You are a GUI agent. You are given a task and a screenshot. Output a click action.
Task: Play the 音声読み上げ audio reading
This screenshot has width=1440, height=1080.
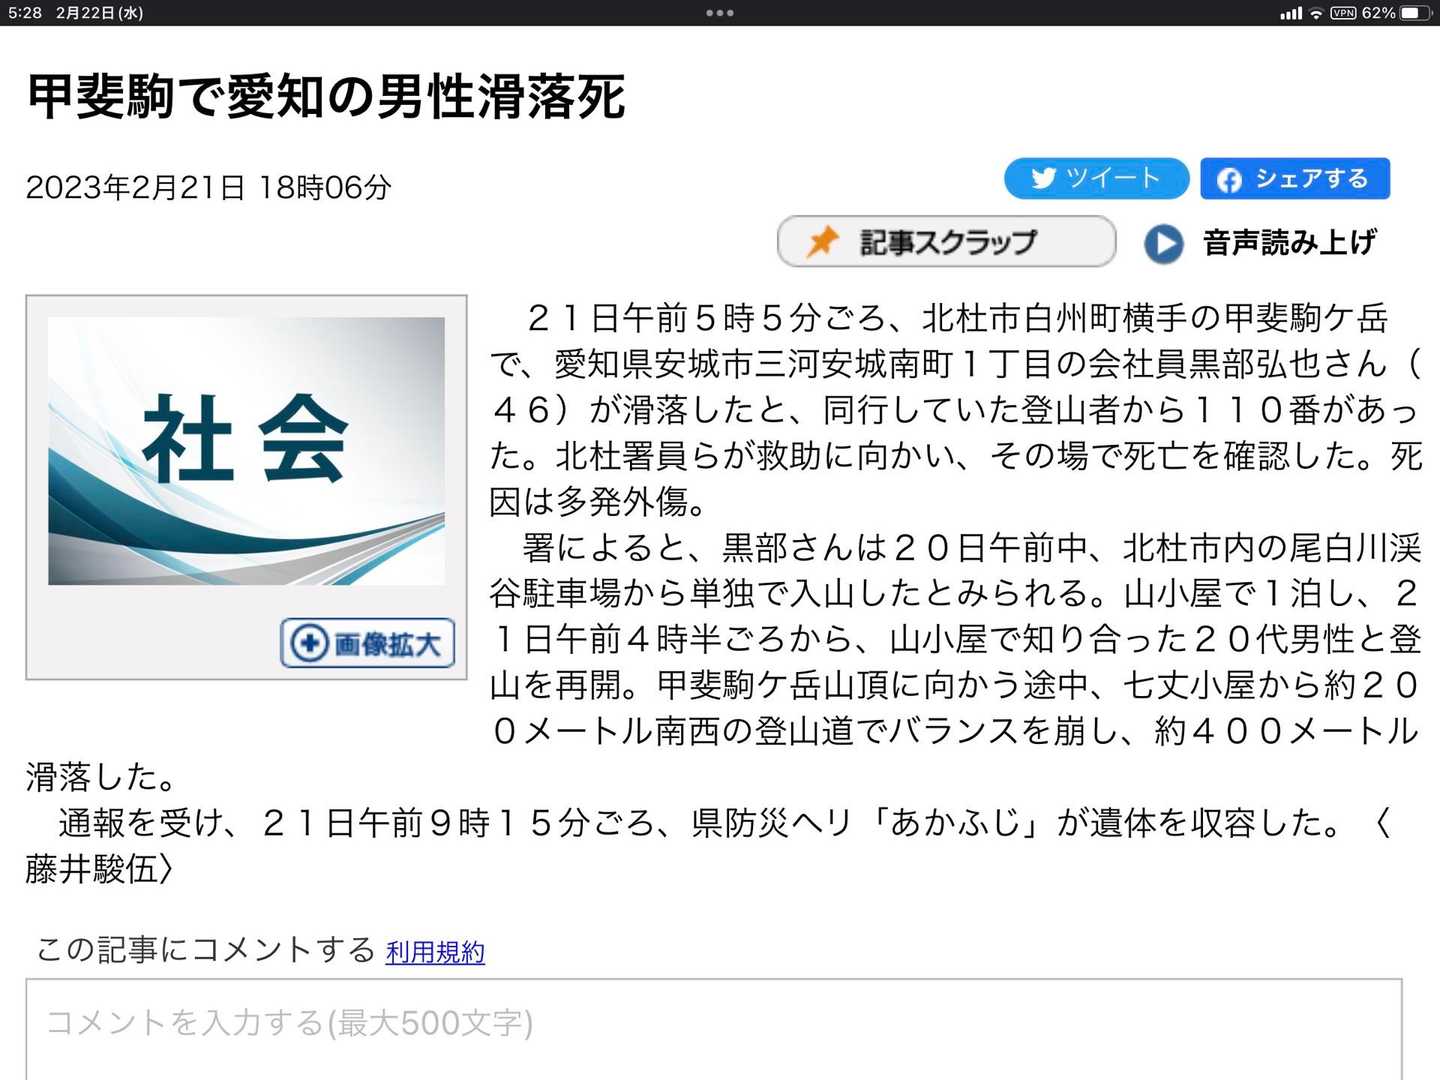coord(1163,243)
